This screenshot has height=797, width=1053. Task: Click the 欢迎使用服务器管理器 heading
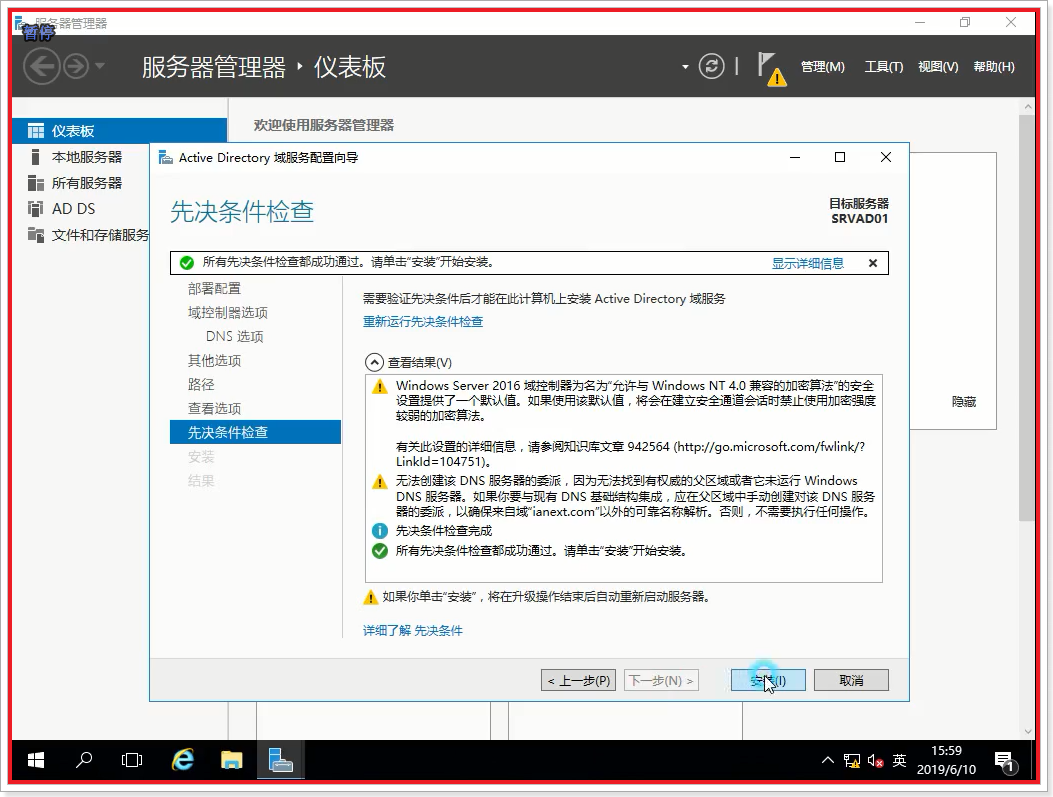click(324, 125)
